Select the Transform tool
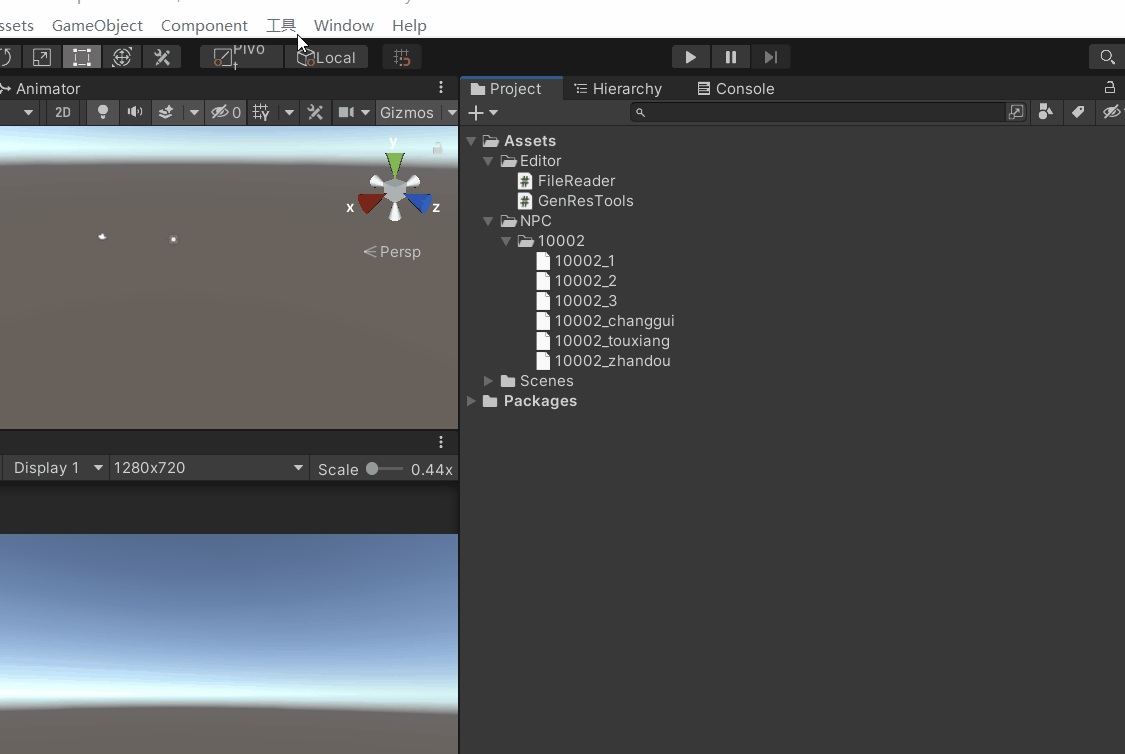The height and width of the screenshot is (754, 1125). [x=122, y=57]
